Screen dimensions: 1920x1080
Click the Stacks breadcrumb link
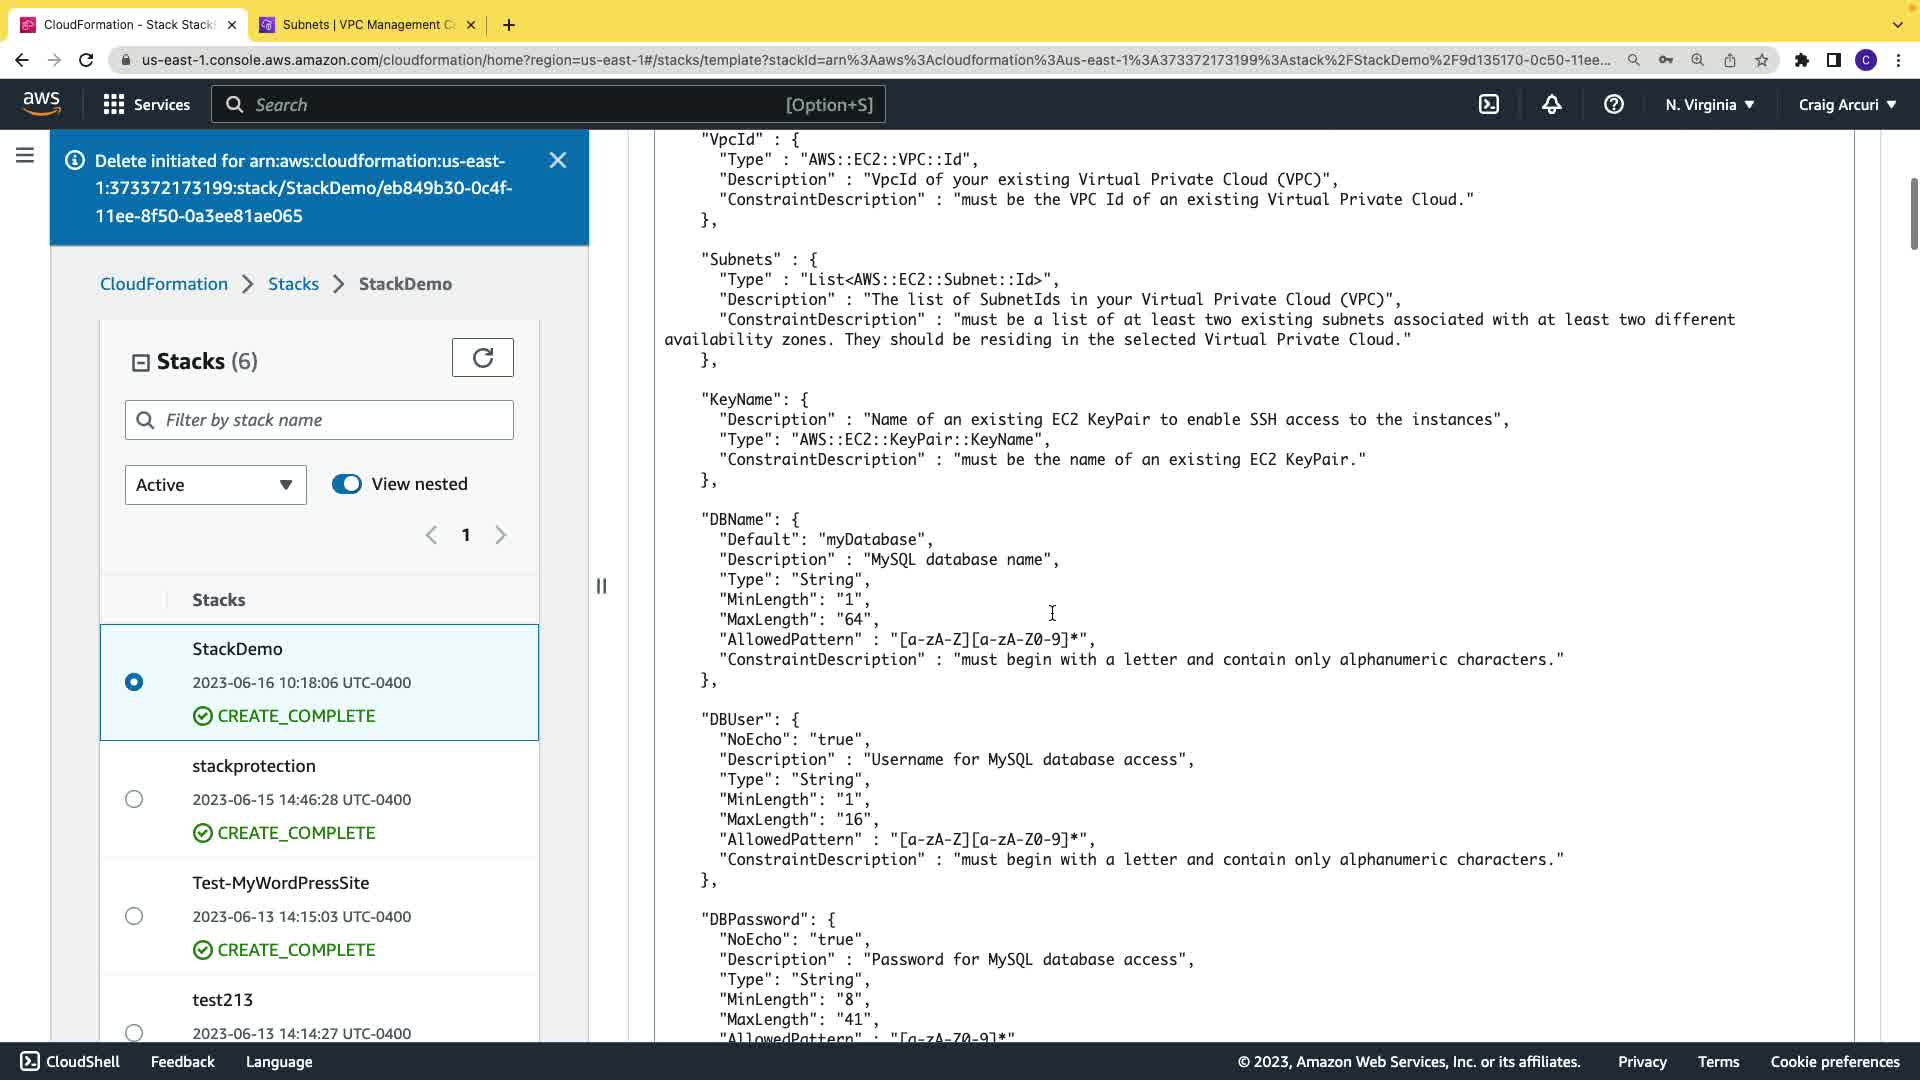293,284
